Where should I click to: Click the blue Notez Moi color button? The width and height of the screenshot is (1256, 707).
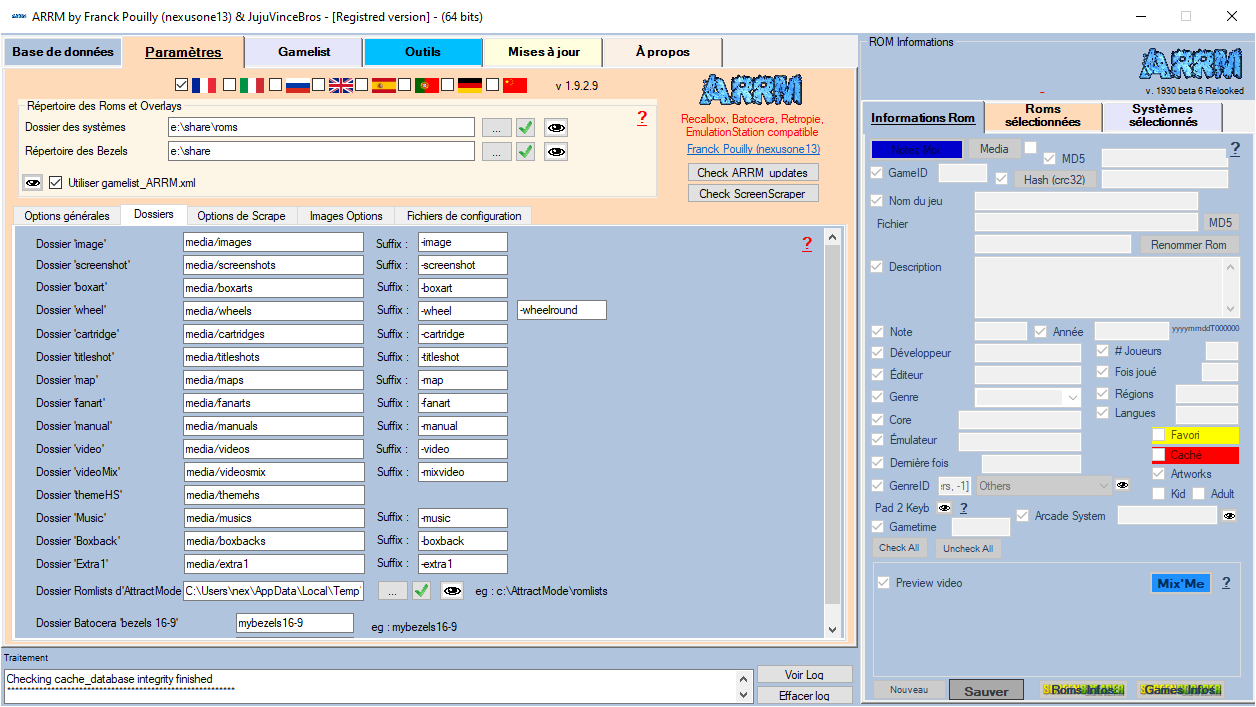tap(916, 149)
